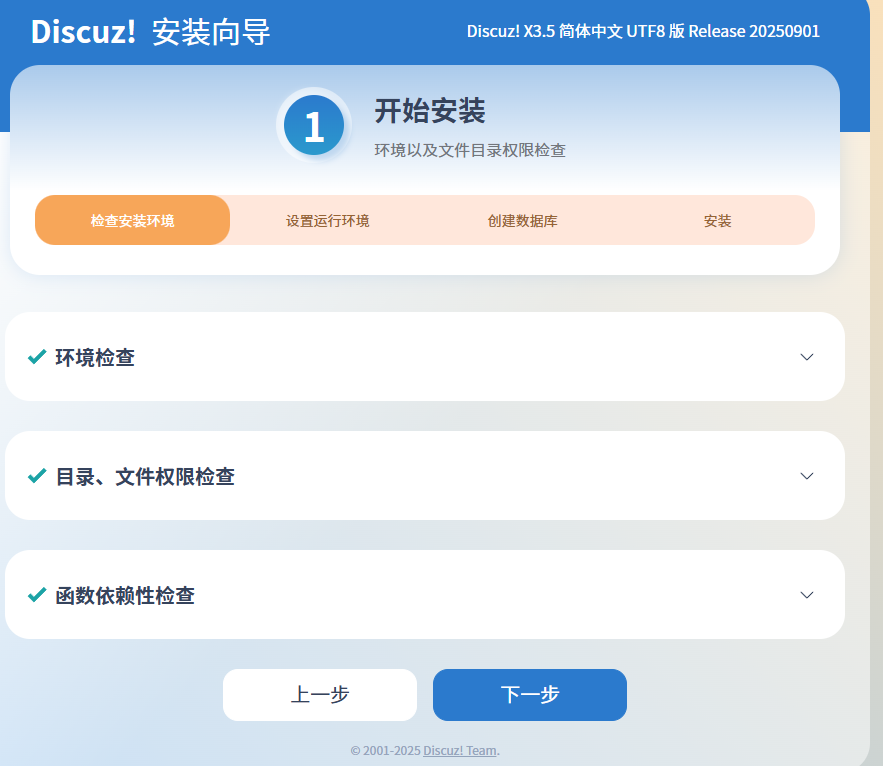Click the 环境检查 section title
The width and height of the screenshot is (883, 766).
tap(95, 358)
